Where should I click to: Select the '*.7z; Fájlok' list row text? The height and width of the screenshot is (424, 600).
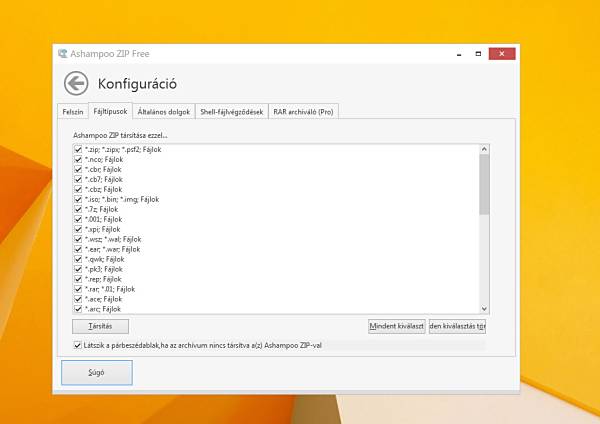(x=101, y=209)
